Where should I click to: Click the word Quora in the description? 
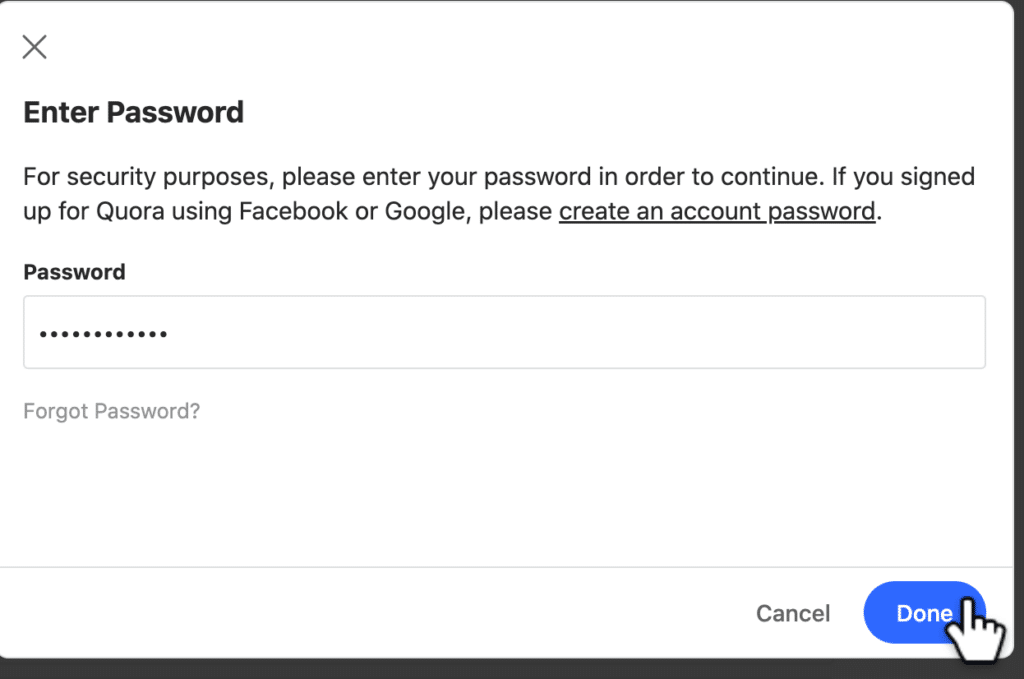130,211
